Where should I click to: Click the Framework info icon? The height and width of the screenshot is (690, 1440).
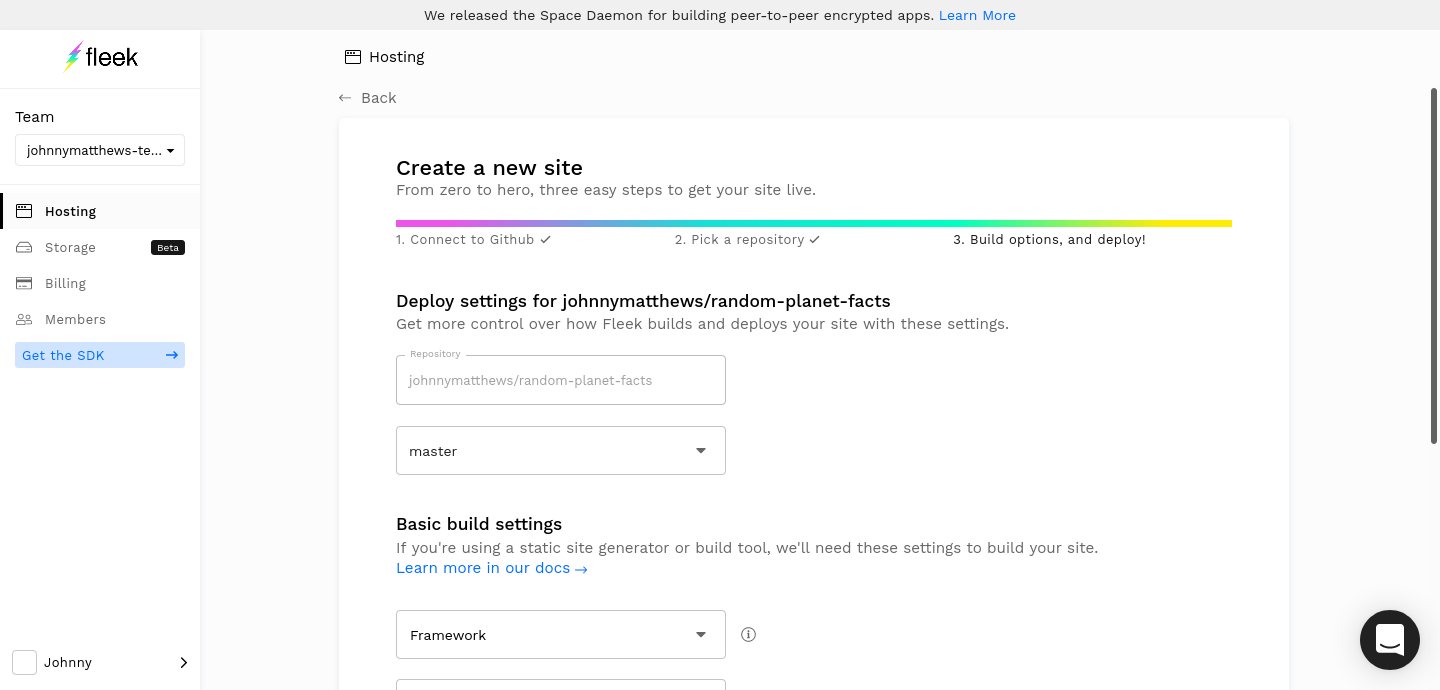748,634
